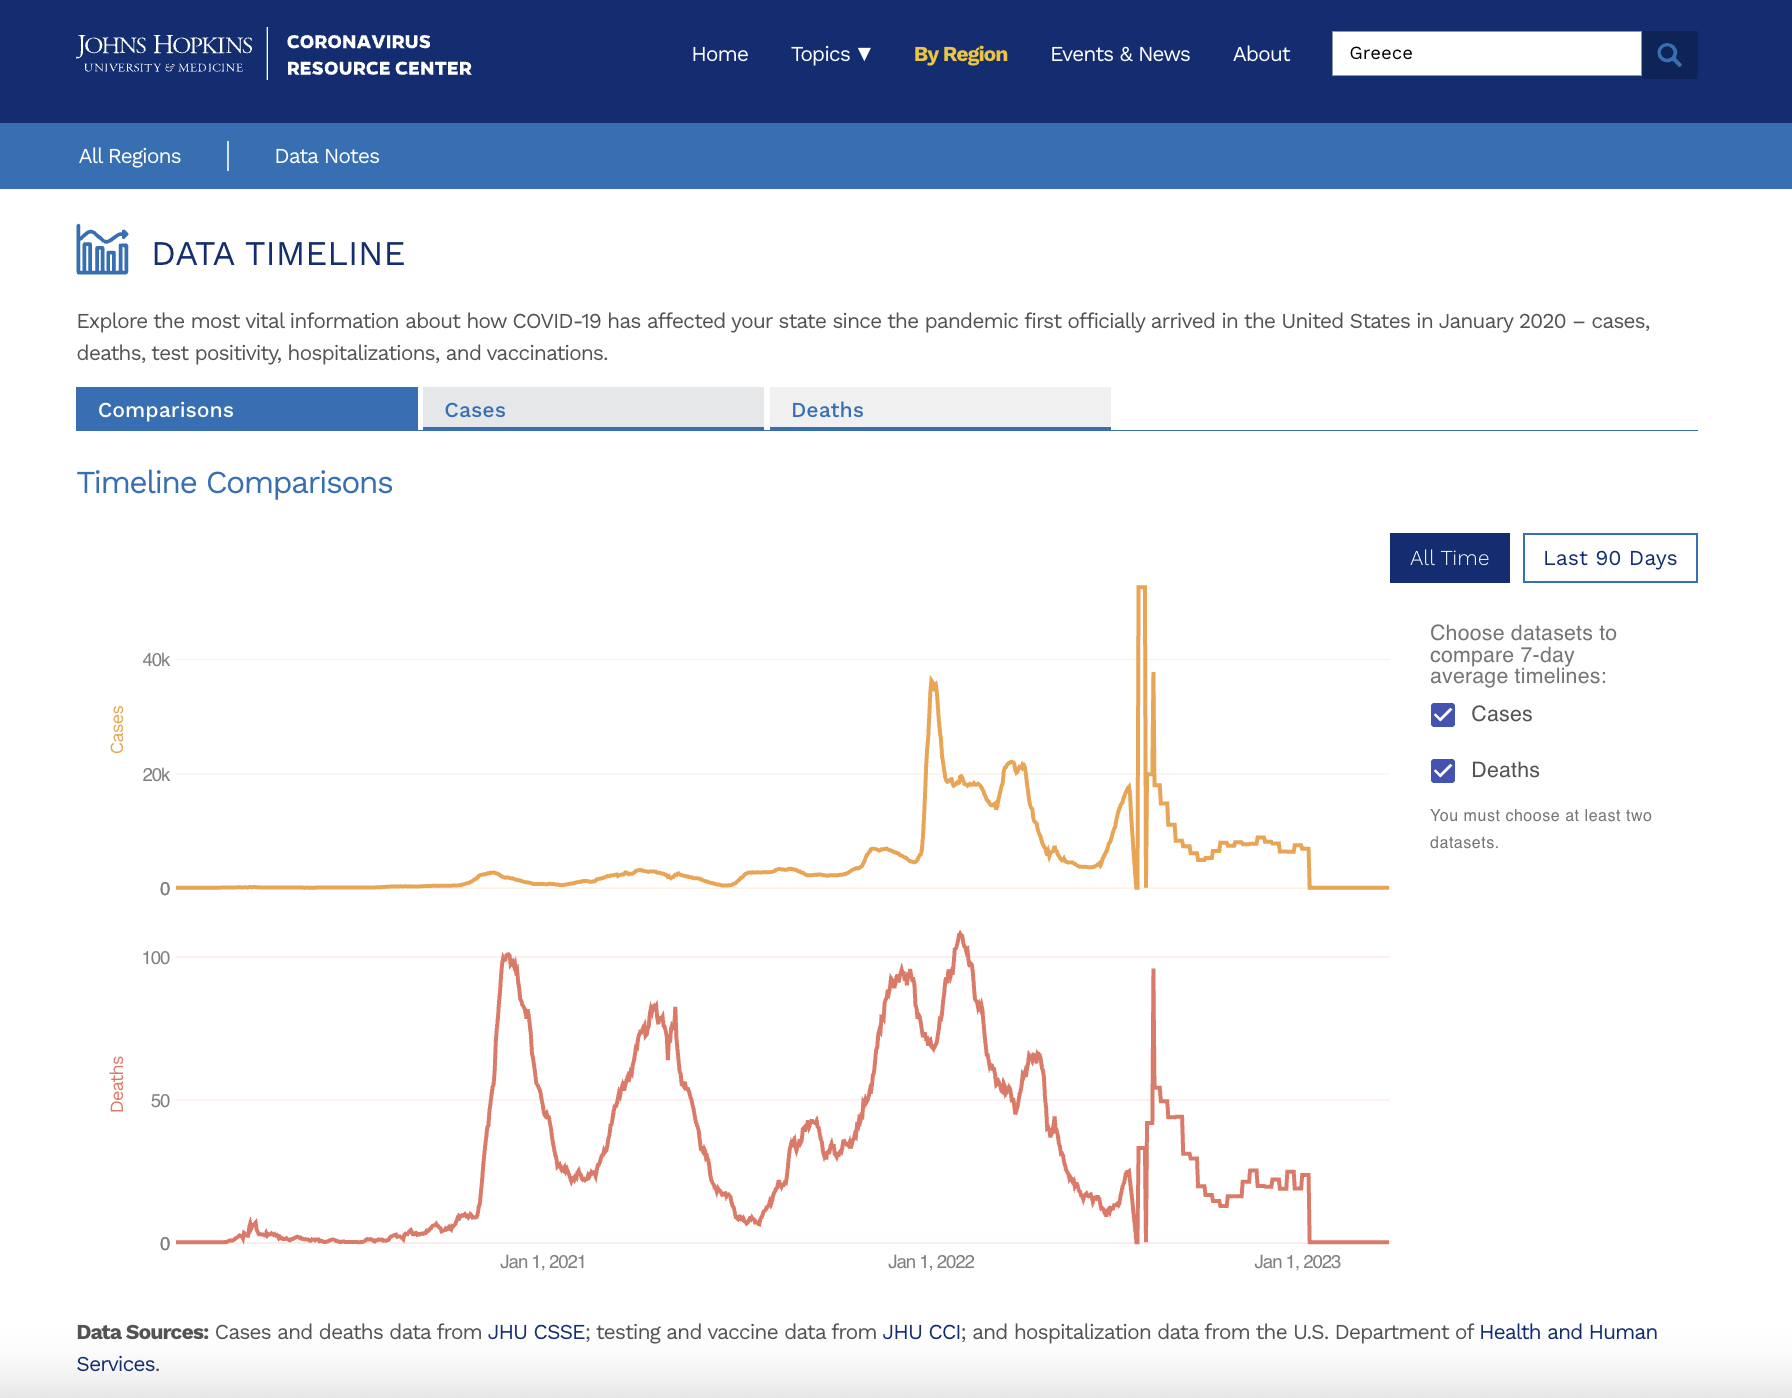The width and height of the screenshot is (1792, 1398).
Task: Expand the Topics dropdown menu
Action: click(x=830, y=54)
